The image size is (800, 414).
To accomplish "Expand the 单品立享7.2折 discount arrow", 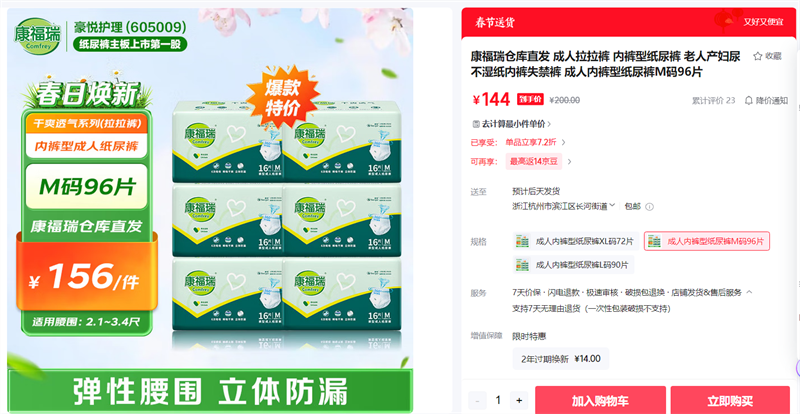I will click(x=563, y=142).
